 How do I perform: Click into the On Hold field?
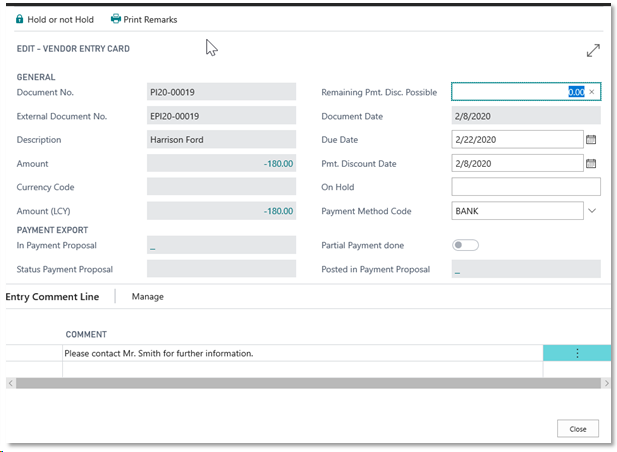(526, 187)
